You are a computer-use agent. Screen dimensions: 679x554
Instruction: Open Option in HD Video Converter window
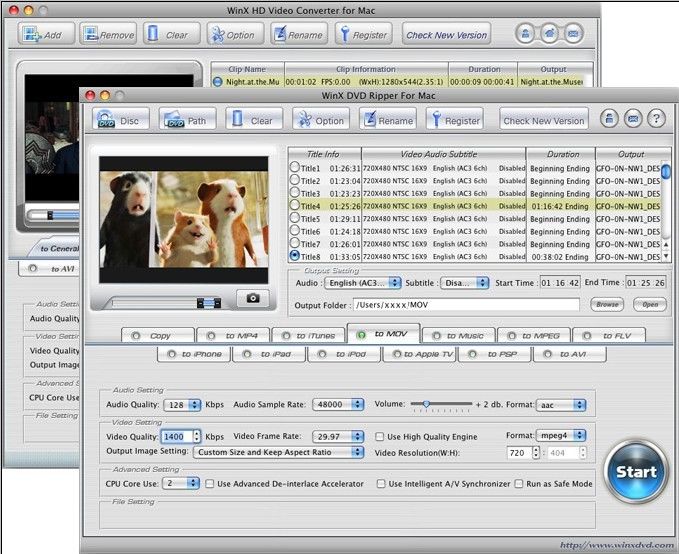click(235, 34)
